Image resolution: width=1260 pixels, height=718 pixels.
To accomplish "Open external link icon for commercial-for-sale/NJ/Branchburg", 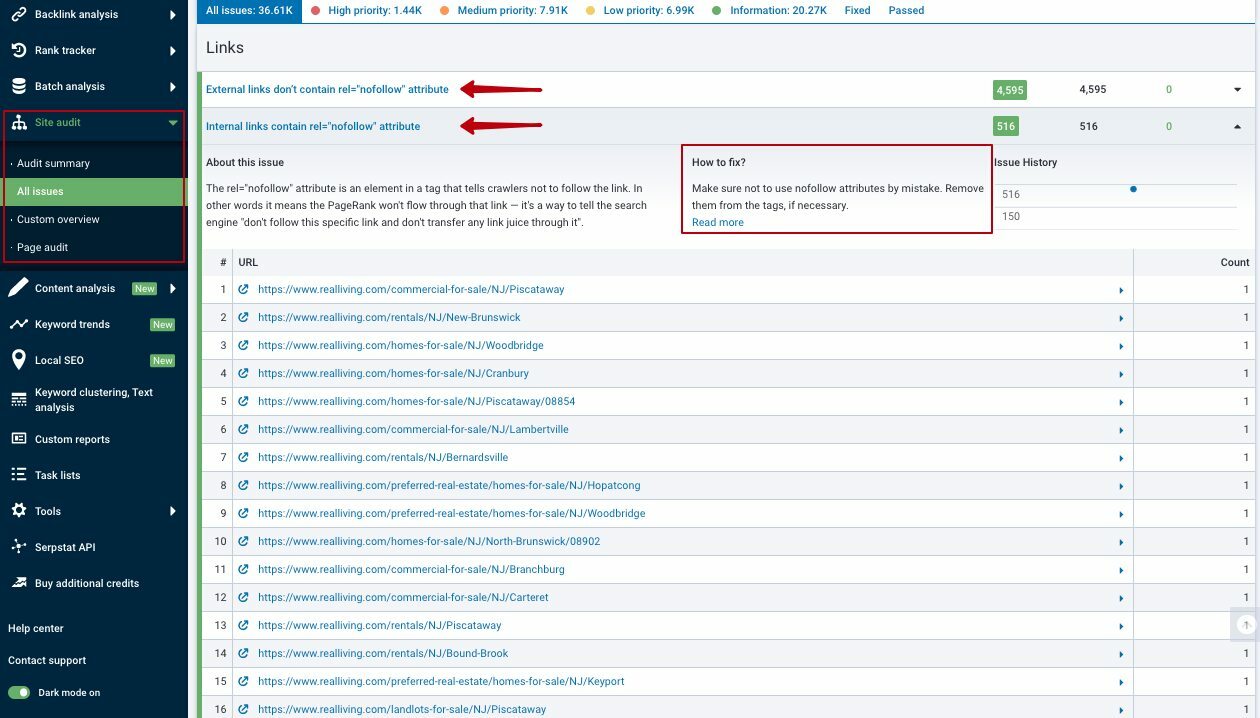I will [x=243, y=569].
